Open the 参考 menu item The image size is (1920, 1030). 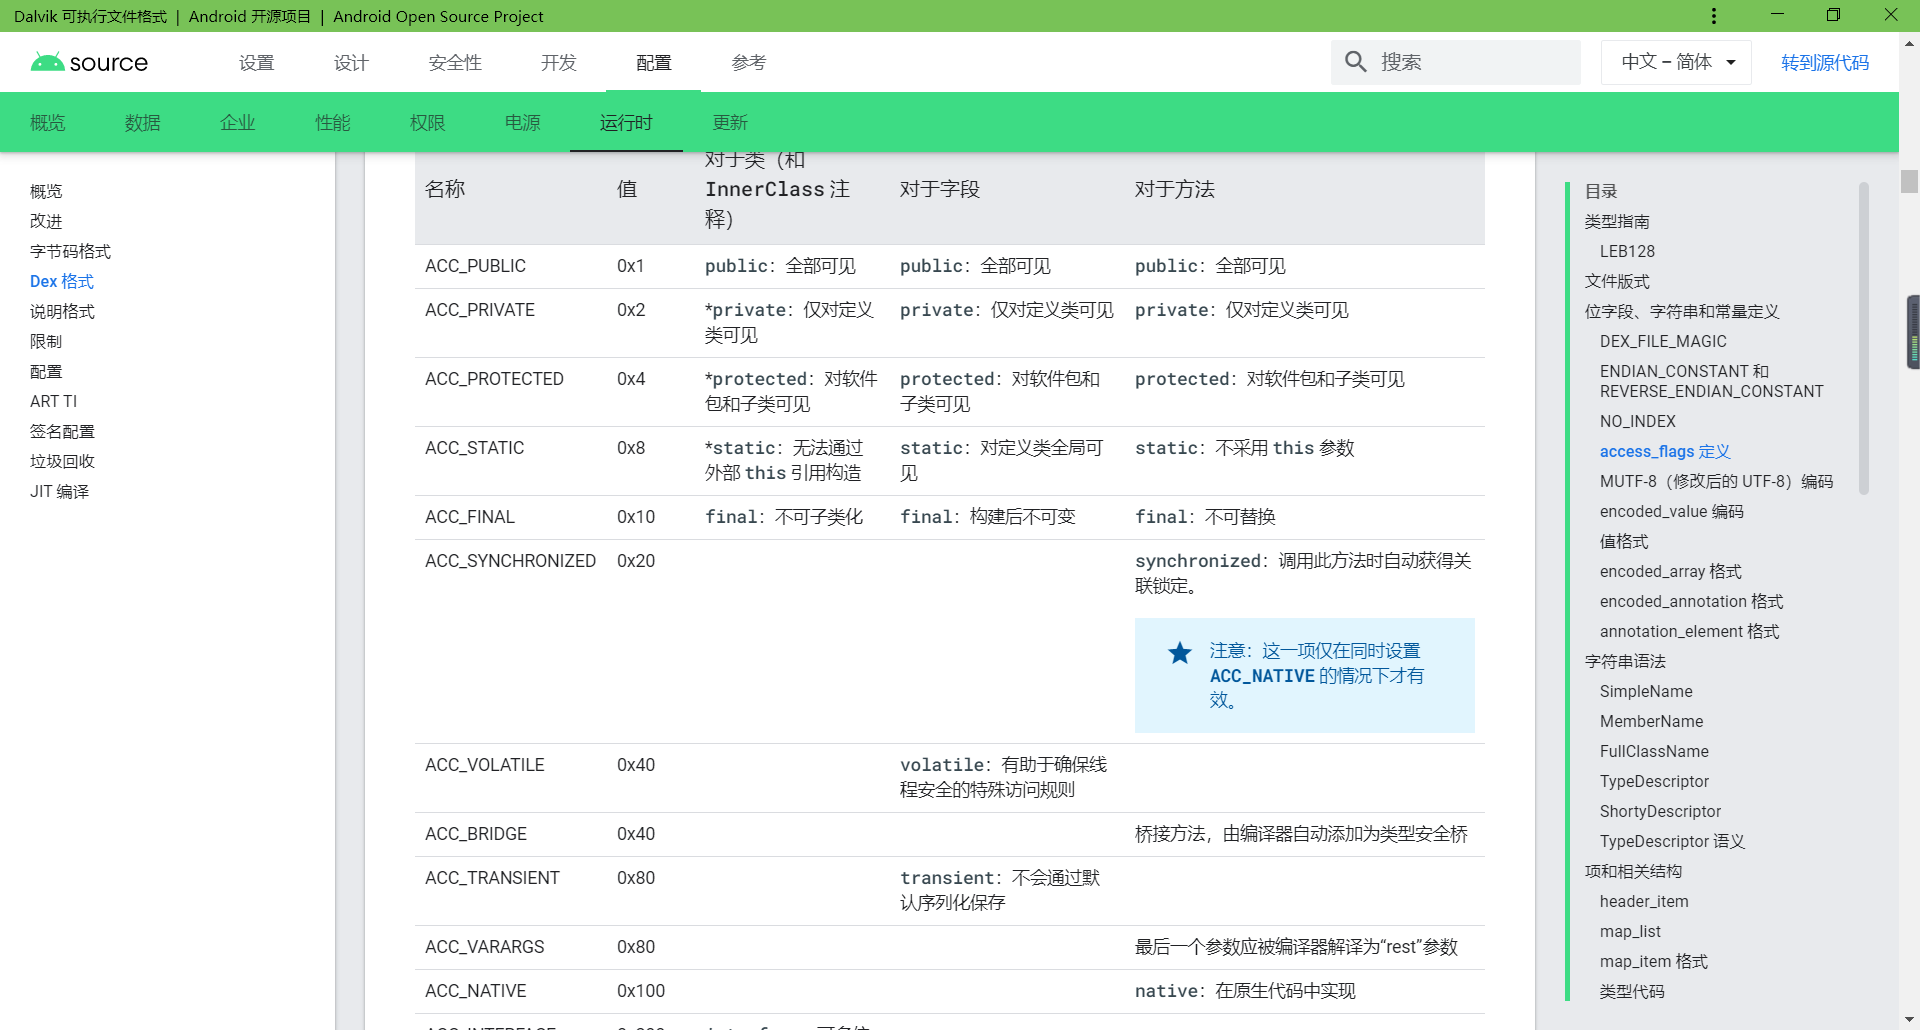(x=748, y=62)
